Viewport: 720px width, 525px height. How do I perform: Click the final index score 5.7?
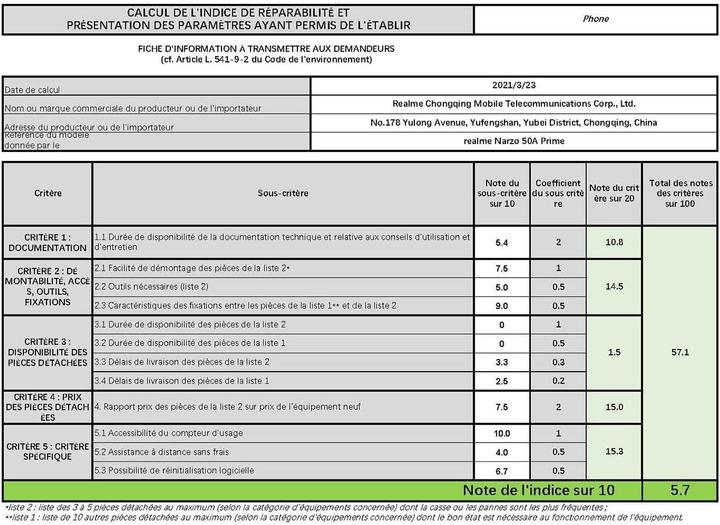680,491
